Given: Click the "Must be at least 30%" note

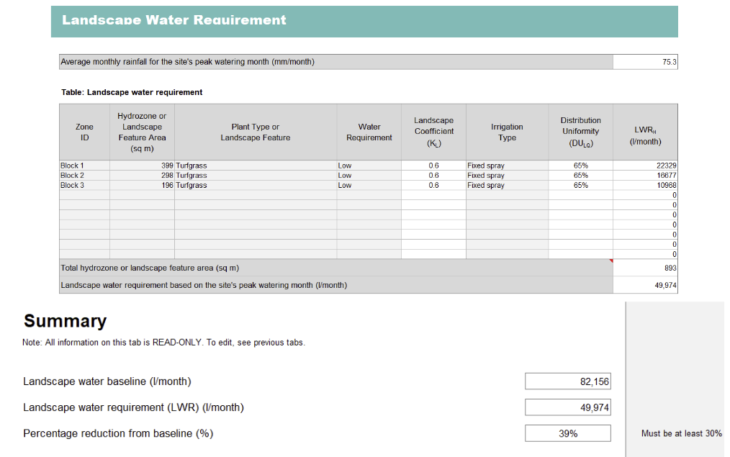Looking at the screenshot, I should pyautogui.click(x=681, y=433).
